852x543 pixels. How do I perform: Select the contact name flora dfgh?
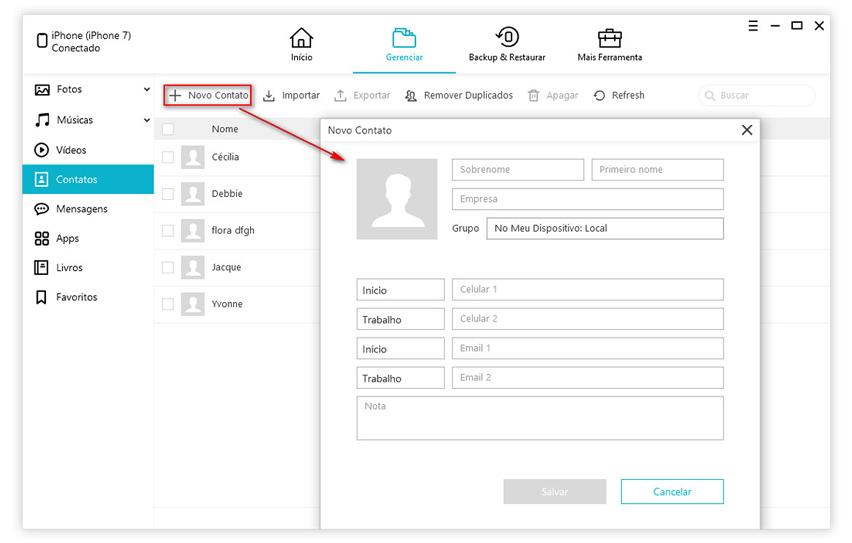point(233,230)
